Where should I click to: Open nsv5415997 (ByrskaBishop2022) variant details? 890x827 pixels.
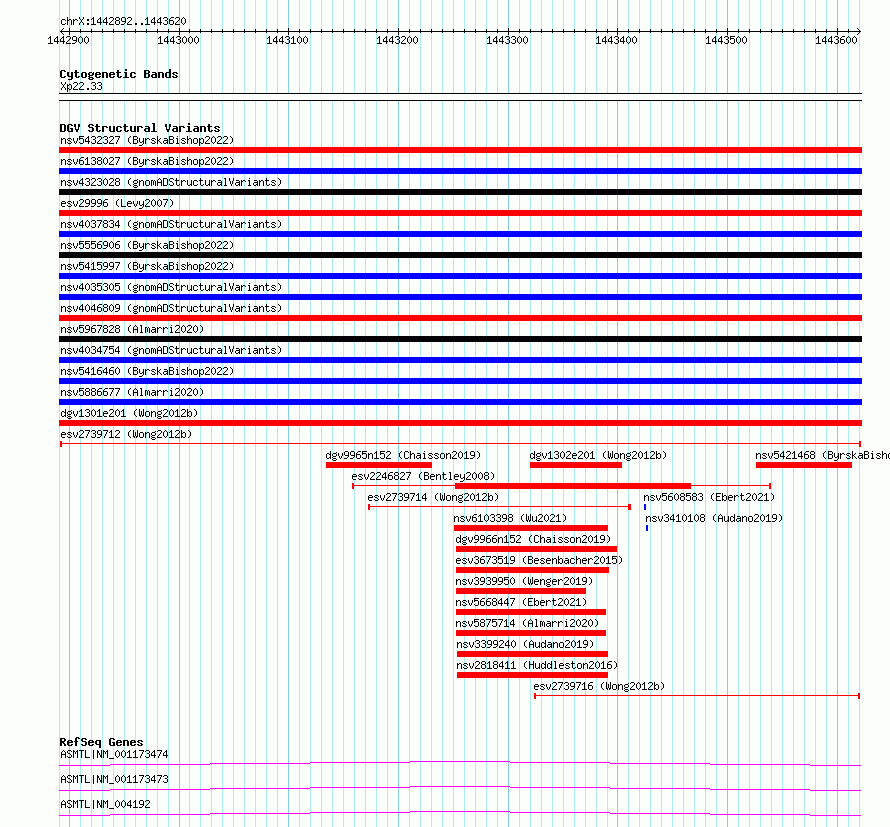147,266
